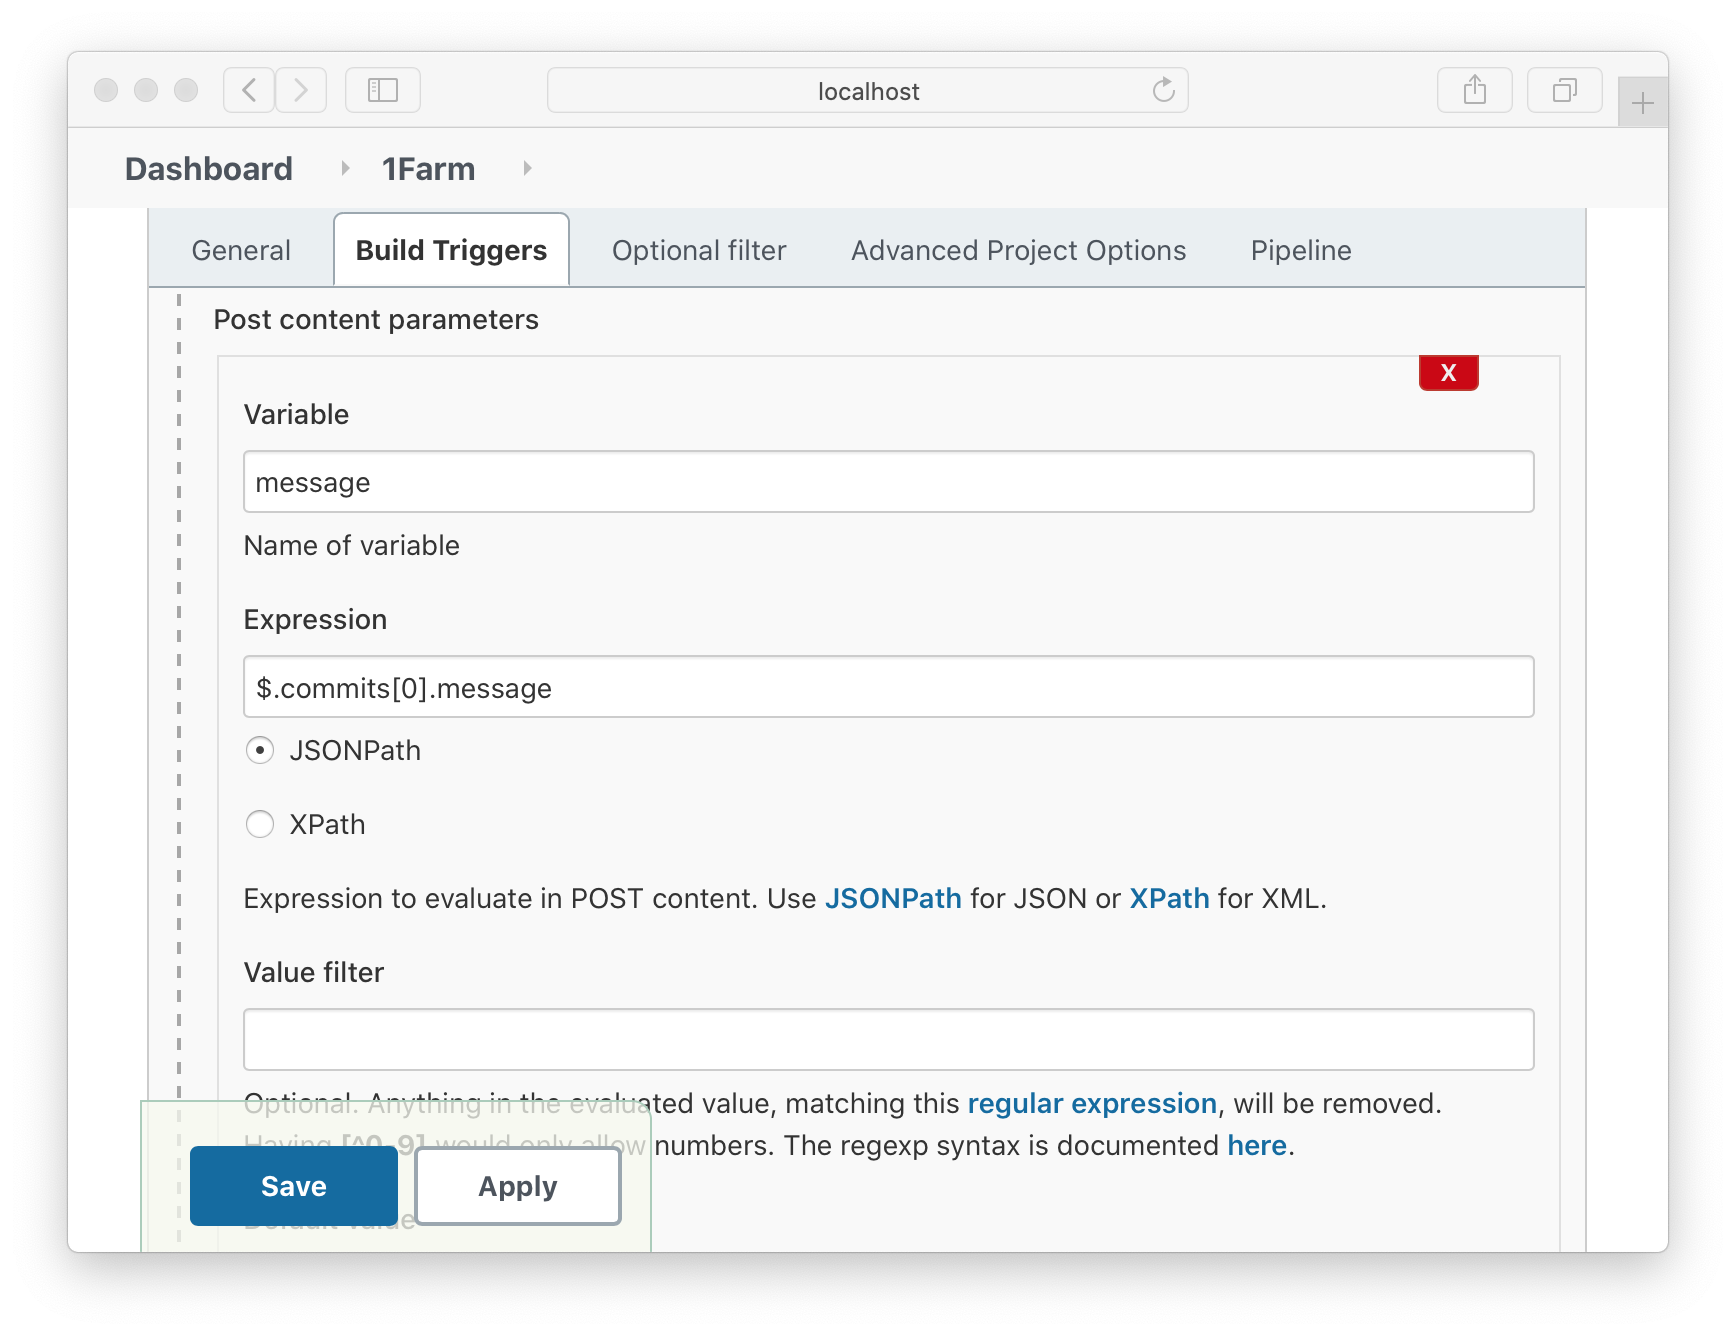Open the XPath documentation link
The image size is (1736, 1336).
pos(1169,898)
